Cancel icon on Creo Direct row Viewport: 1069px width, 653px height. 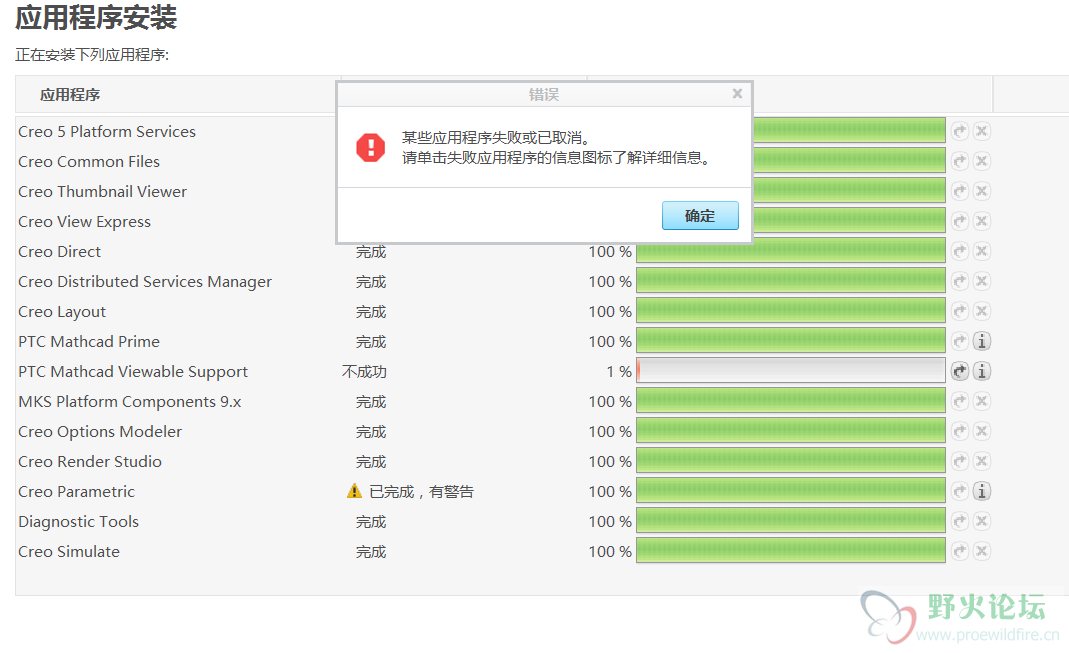coord(982,251)
